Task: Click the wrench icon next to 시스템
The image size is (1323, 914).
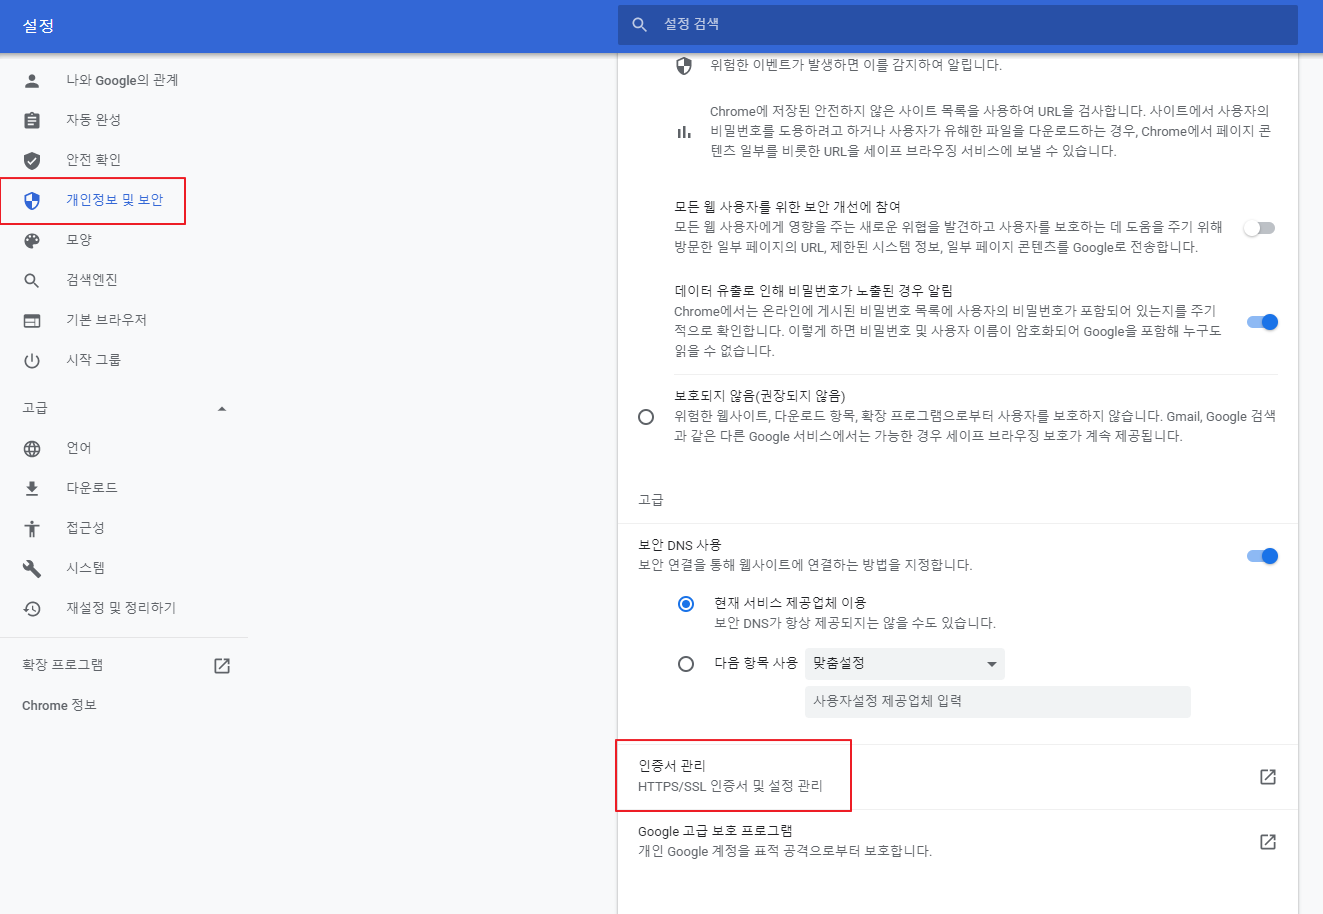Action: [32, 568]
